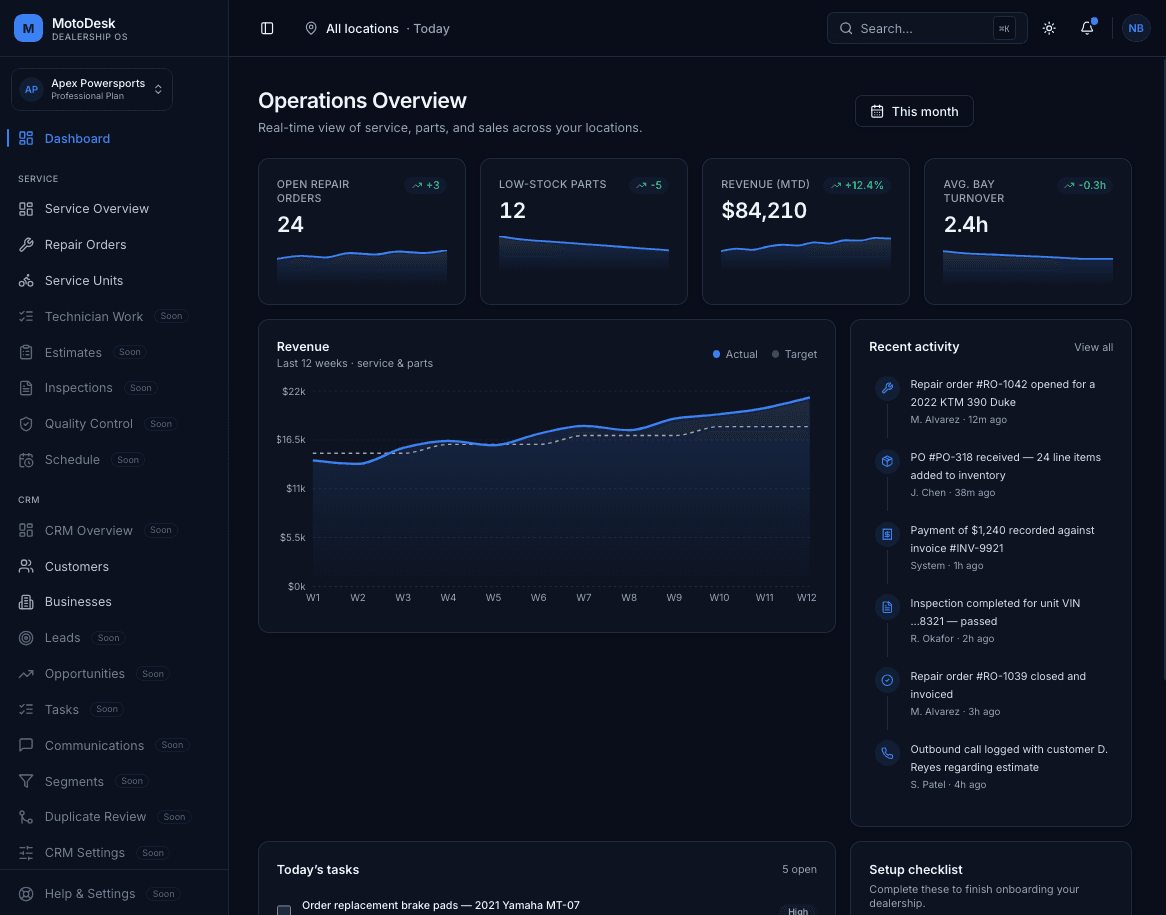Click the Service Units motorcycle icon
Image resolution: width=1166 pixels, height=915 pixels.
pos(26,280)
